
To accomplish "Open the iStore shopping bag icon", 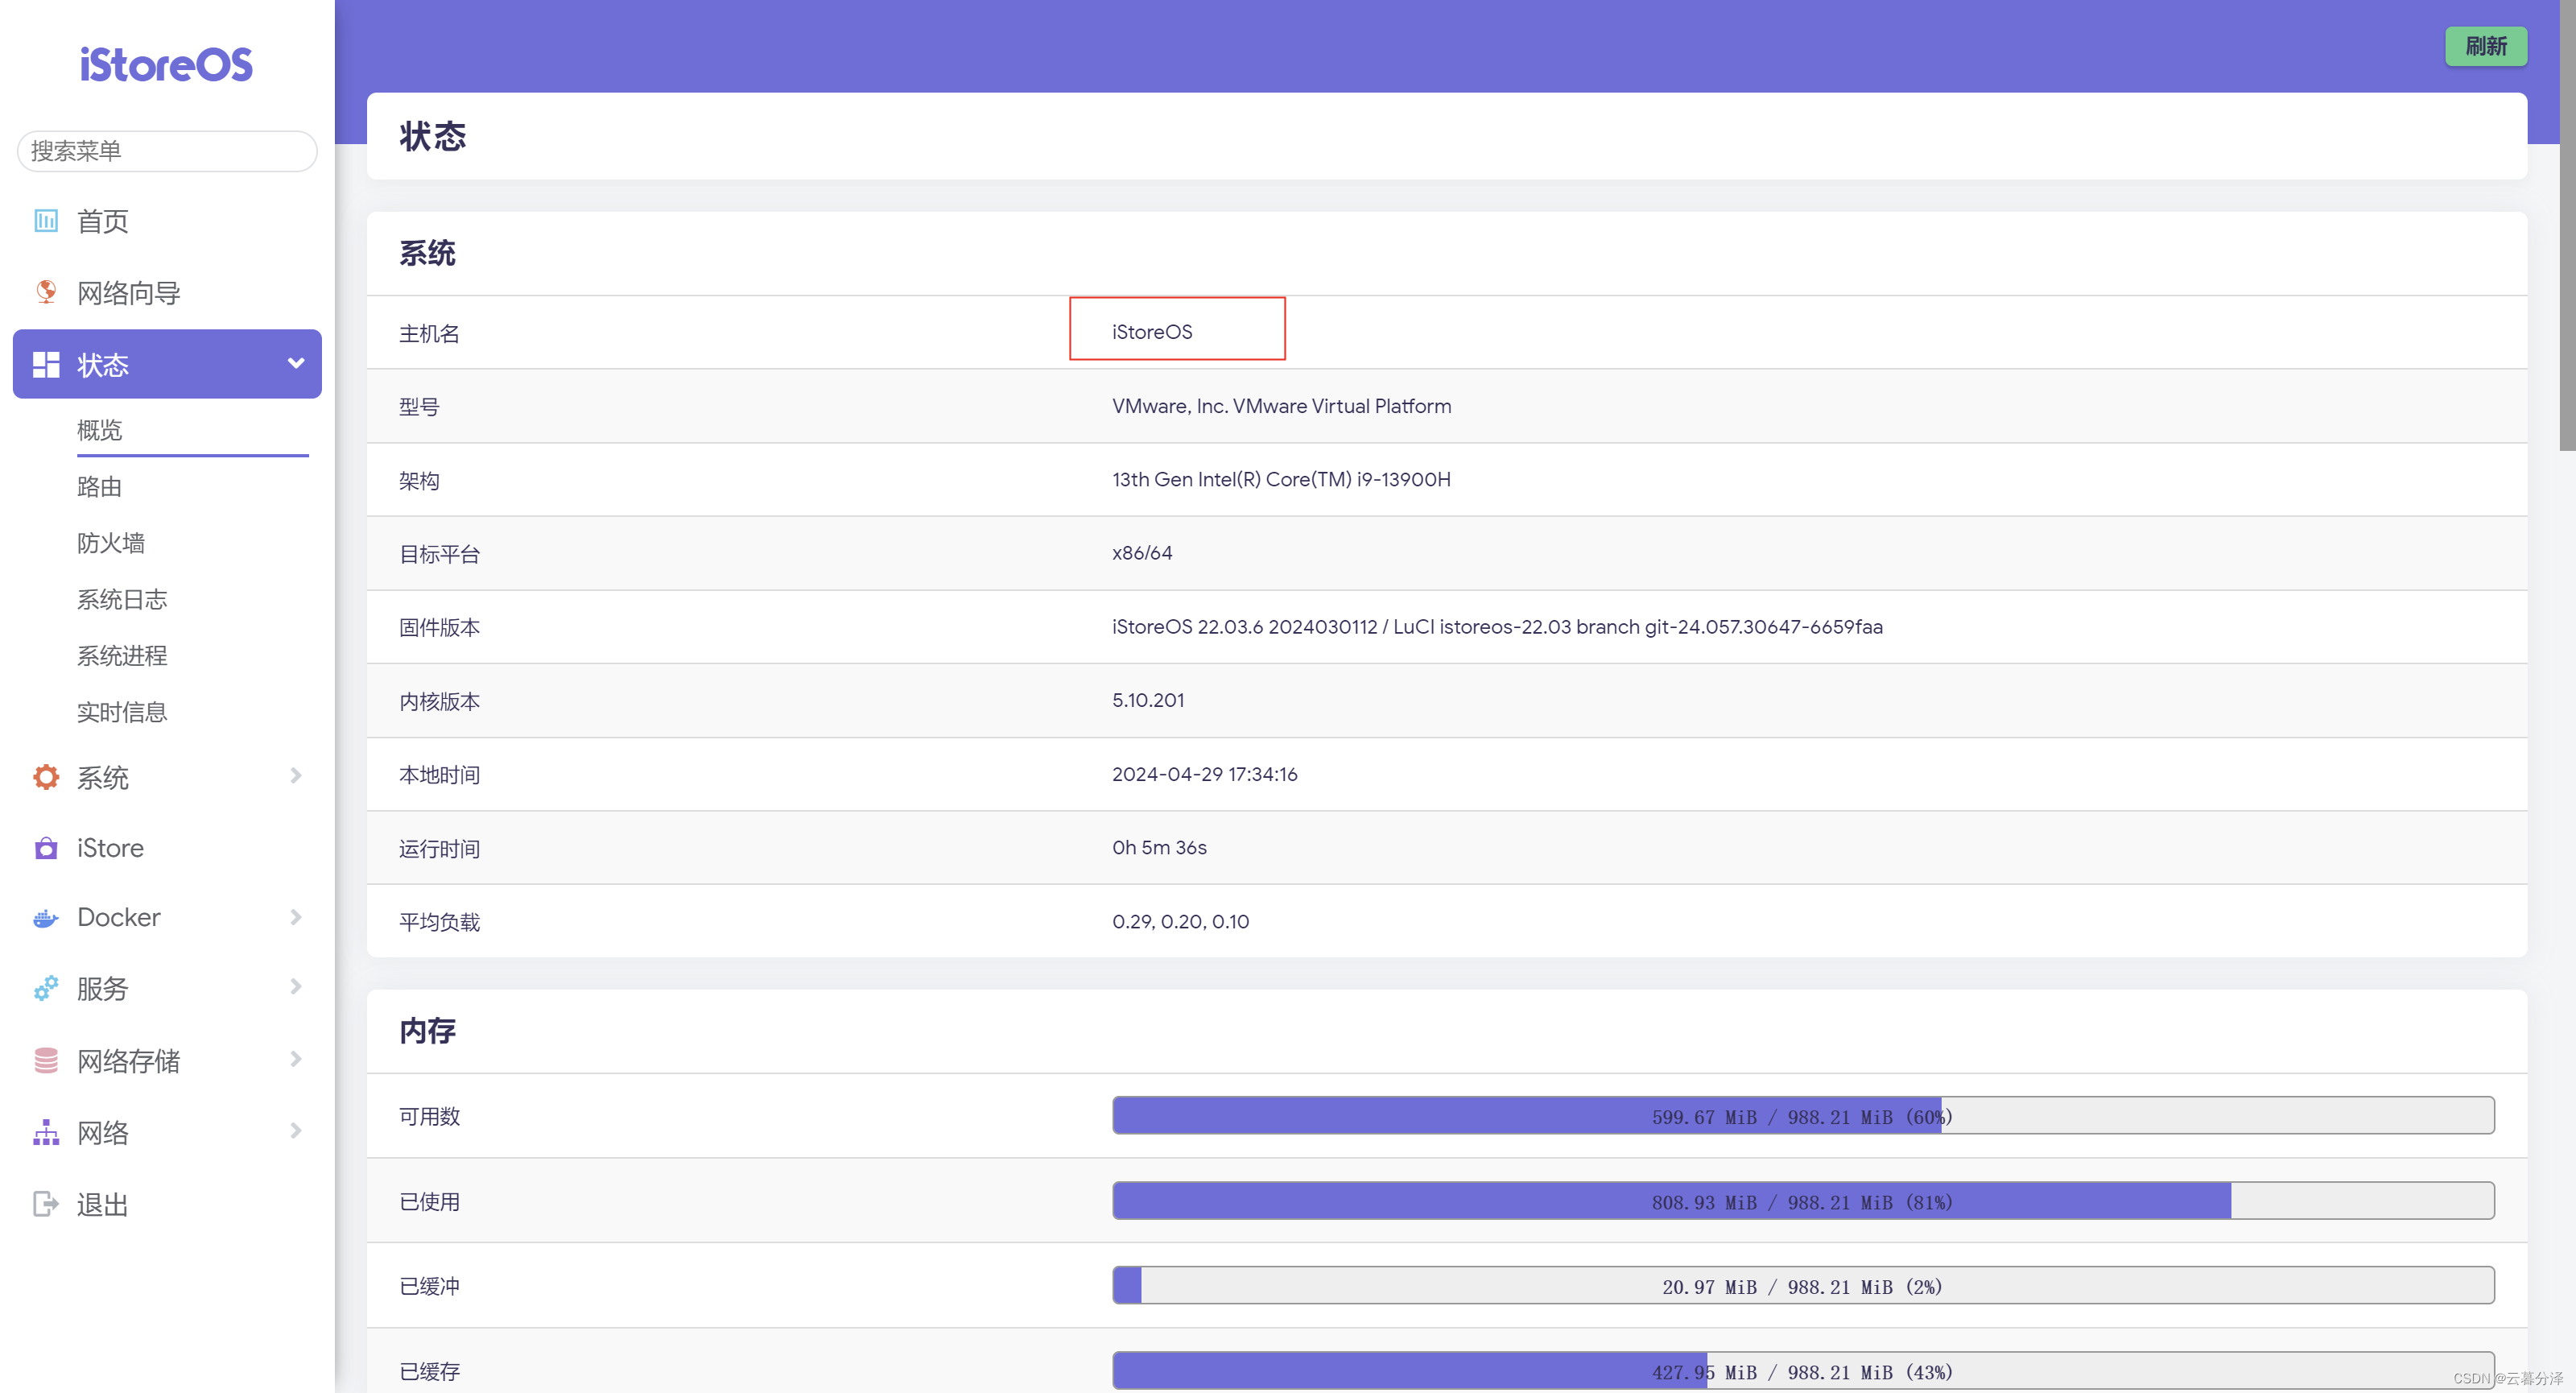I will coord(46,848).
